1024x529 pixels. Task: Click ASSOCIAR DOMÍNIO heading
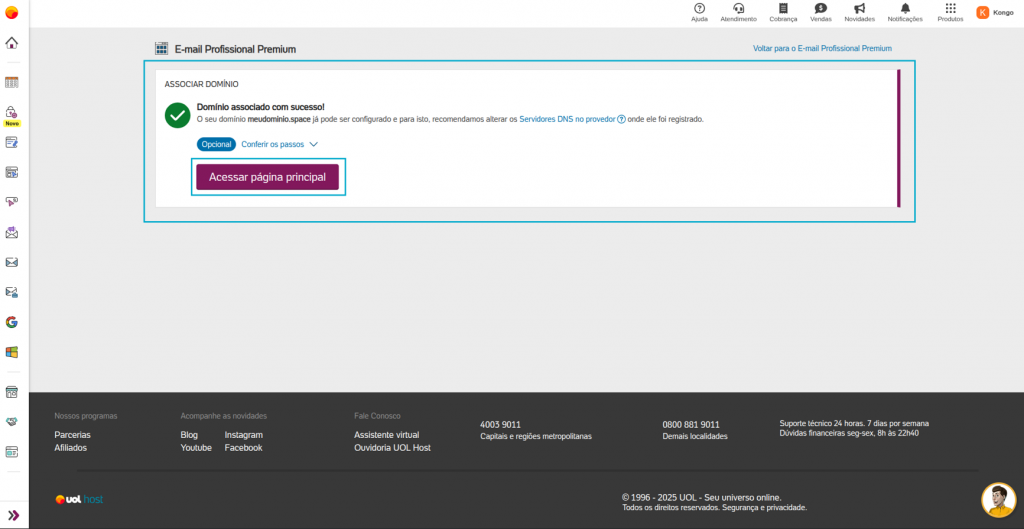[201, 84]
